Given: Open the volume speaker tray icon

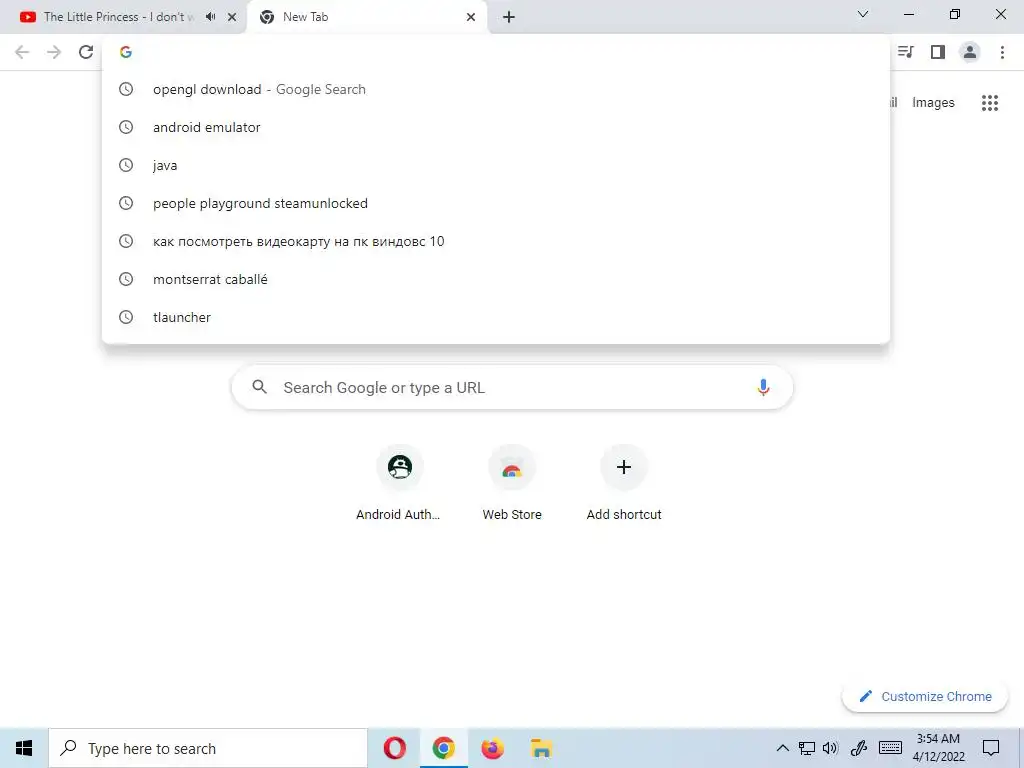Looking at the screenshot, I should (x=830, y=748).
